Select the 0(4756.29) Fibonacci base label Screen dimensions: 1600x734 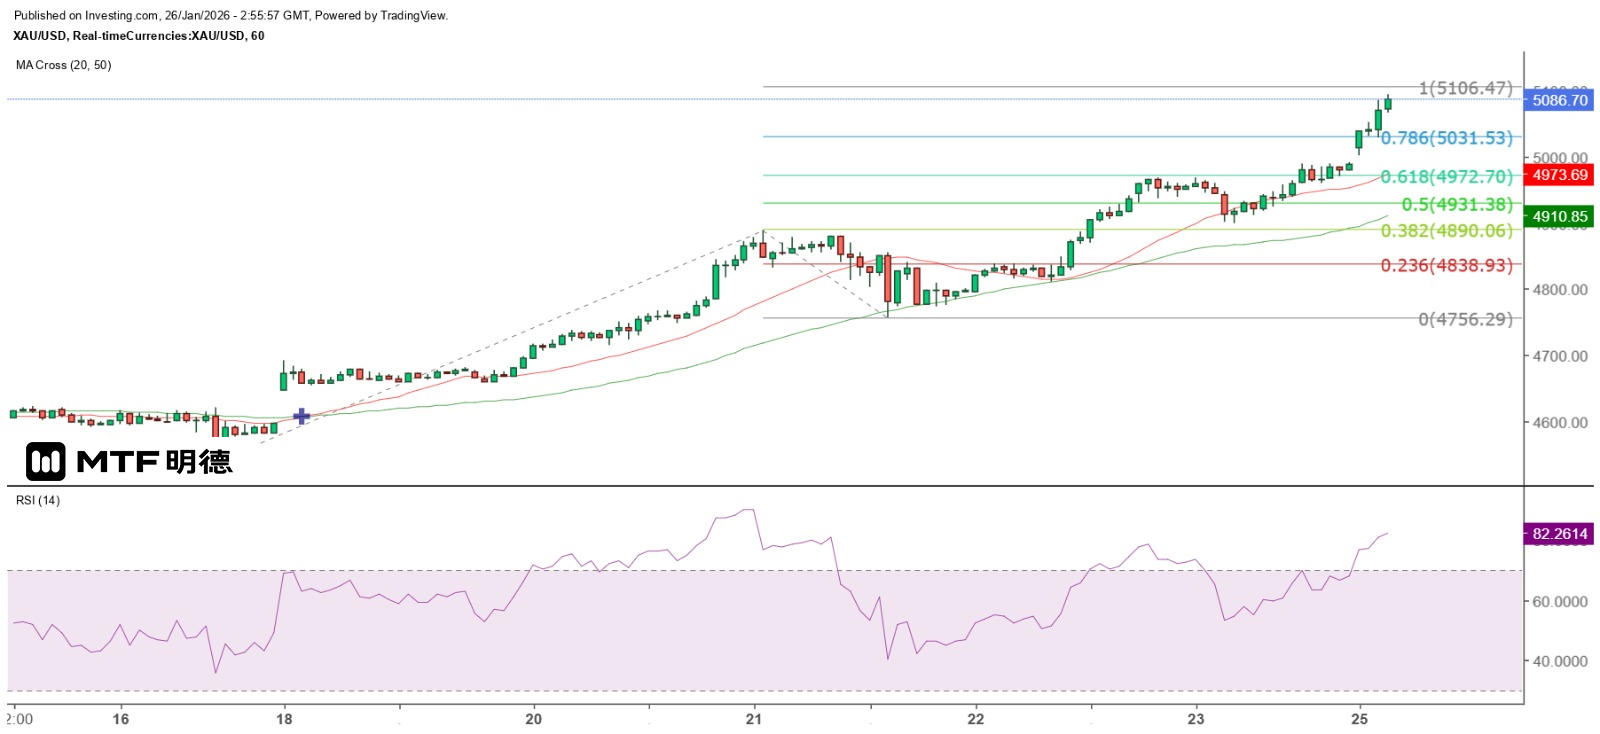[1465, 319]
